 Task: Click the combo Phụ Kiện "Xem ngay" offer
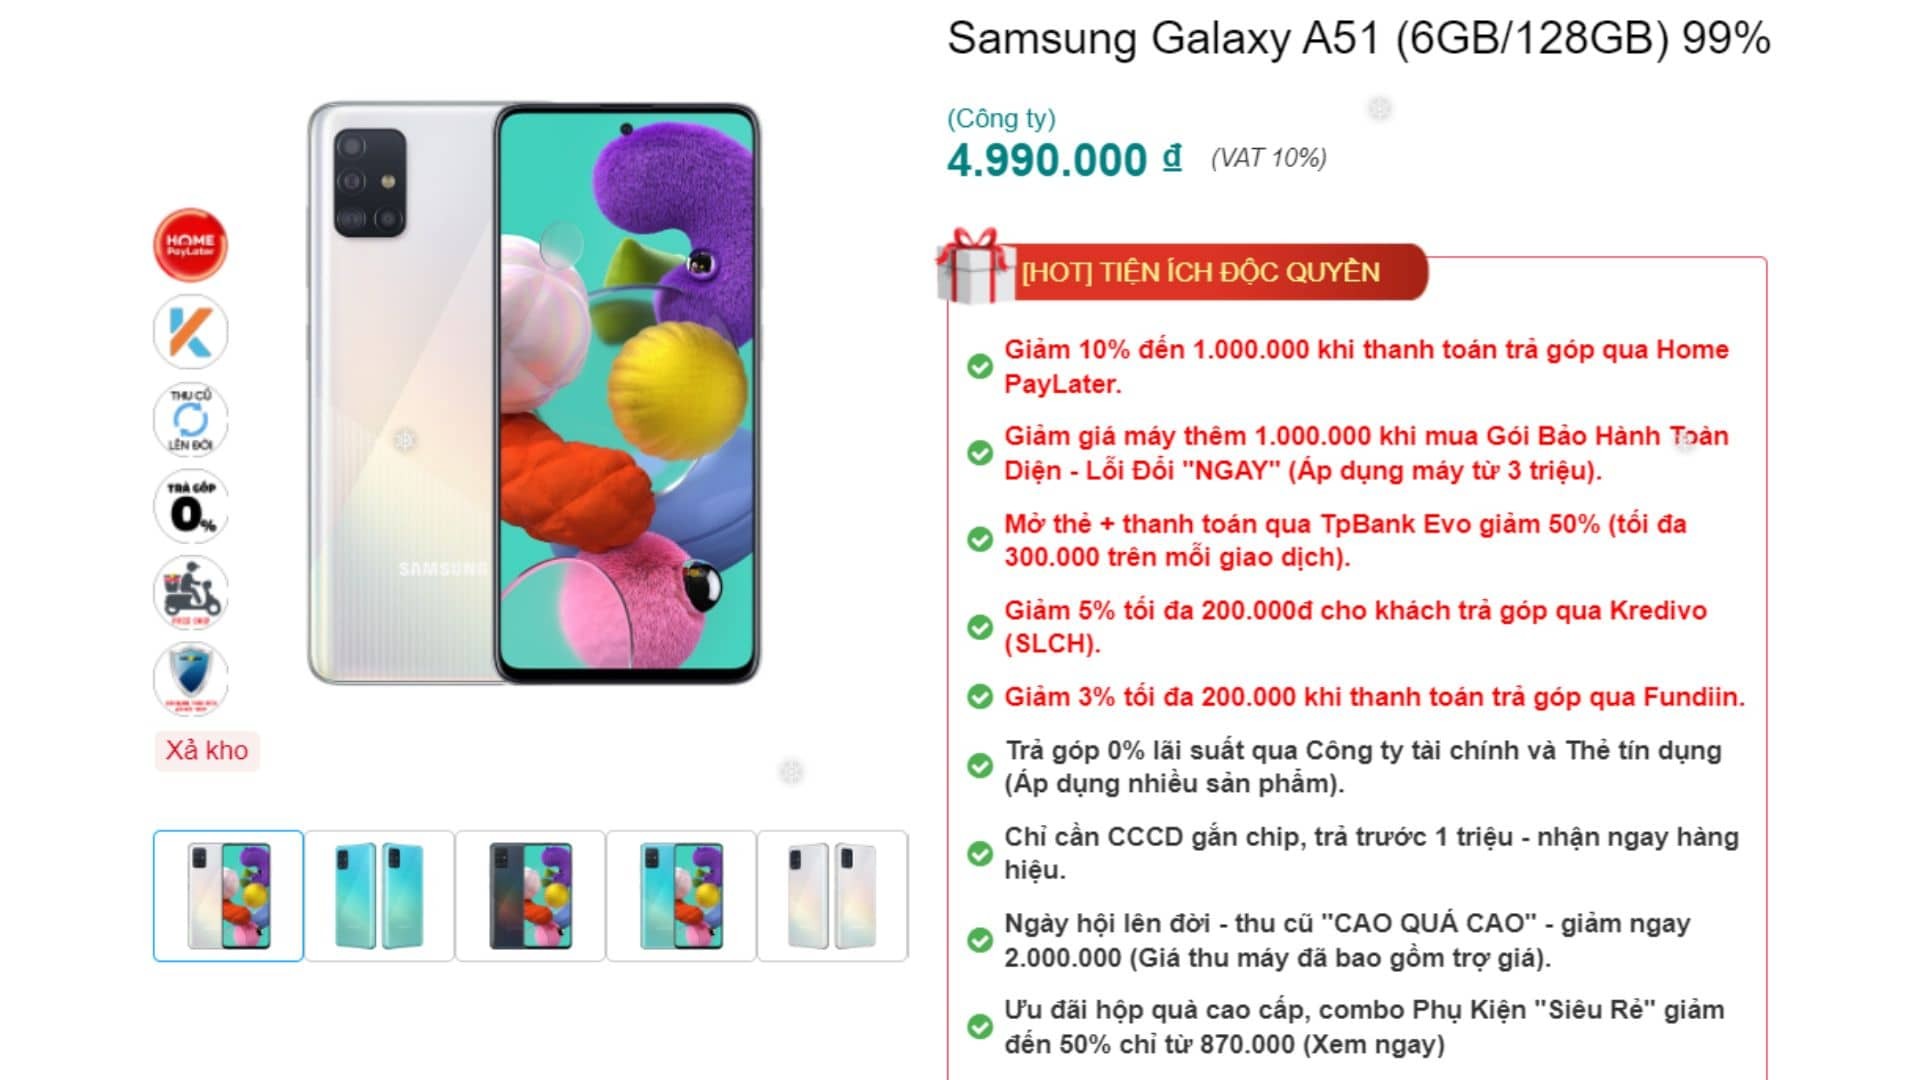click(1364, 1027)
